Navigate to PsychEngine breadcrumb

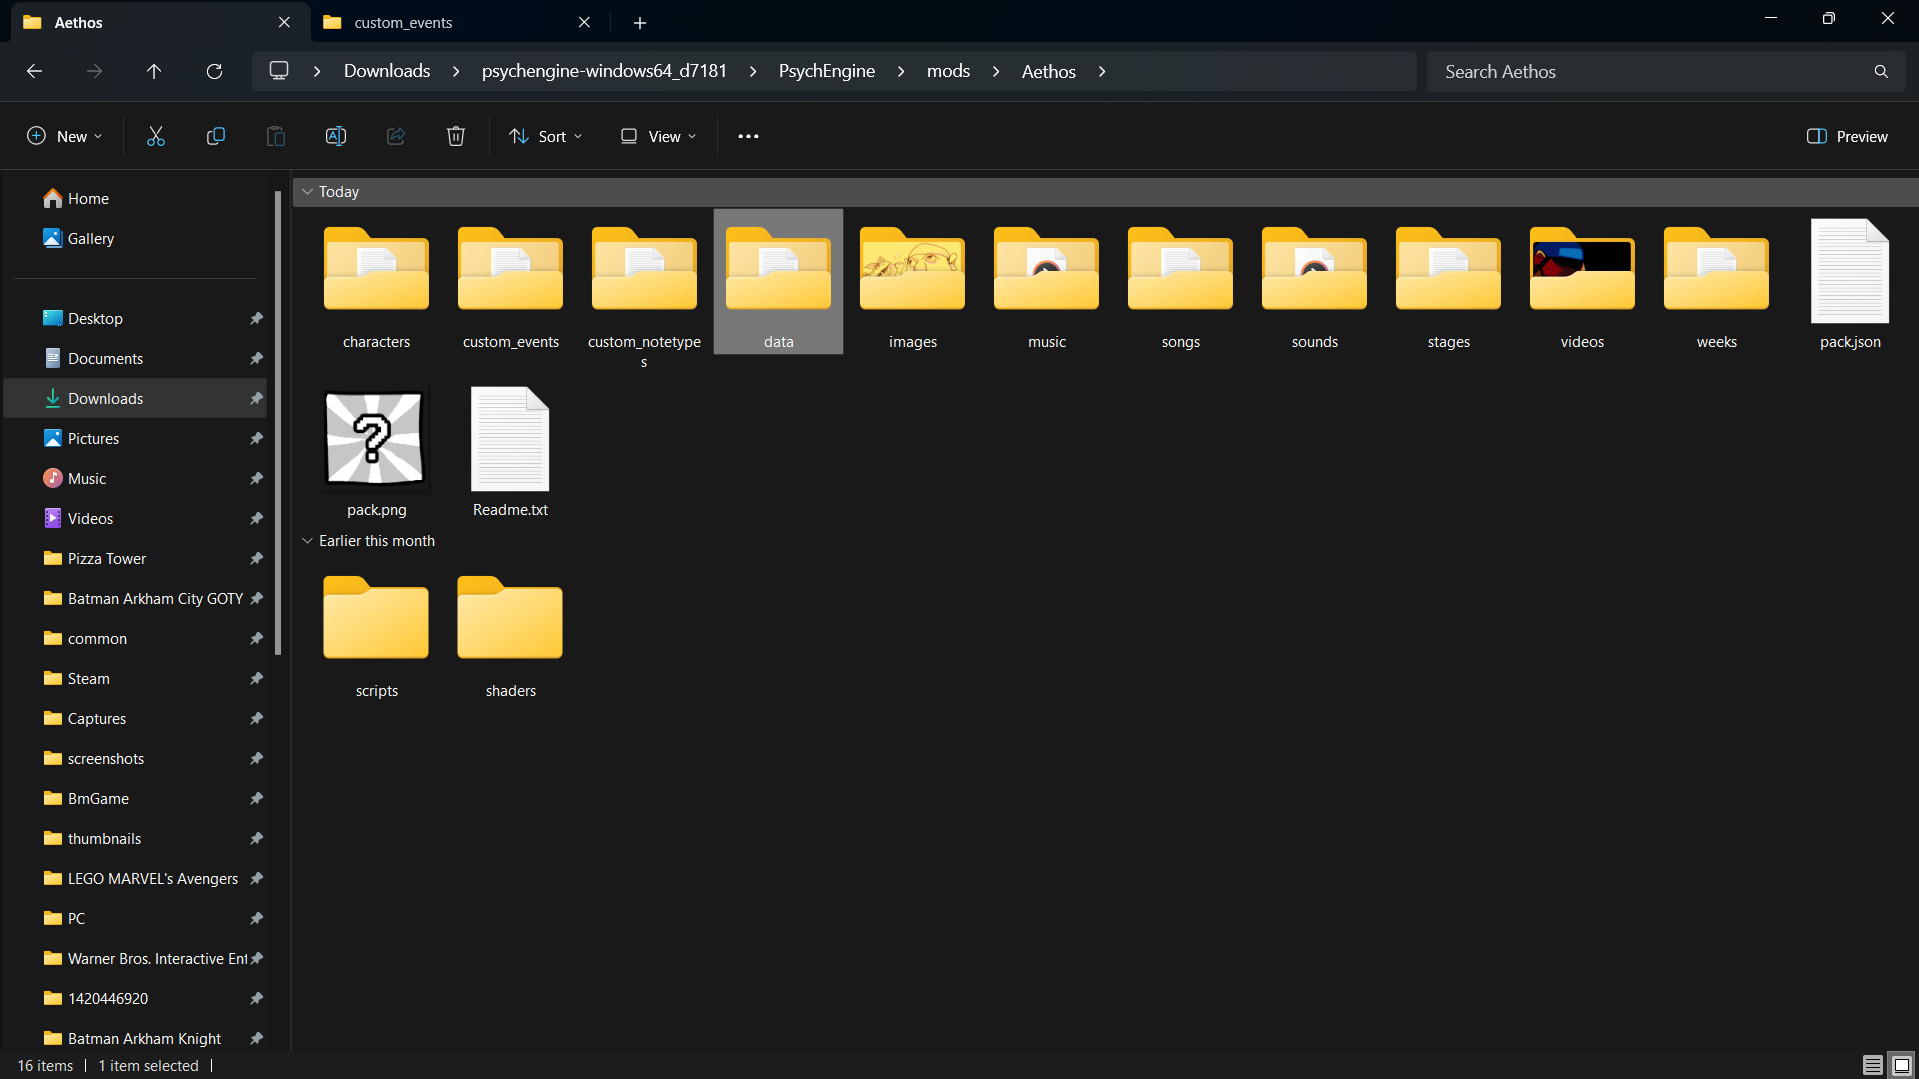827,71
